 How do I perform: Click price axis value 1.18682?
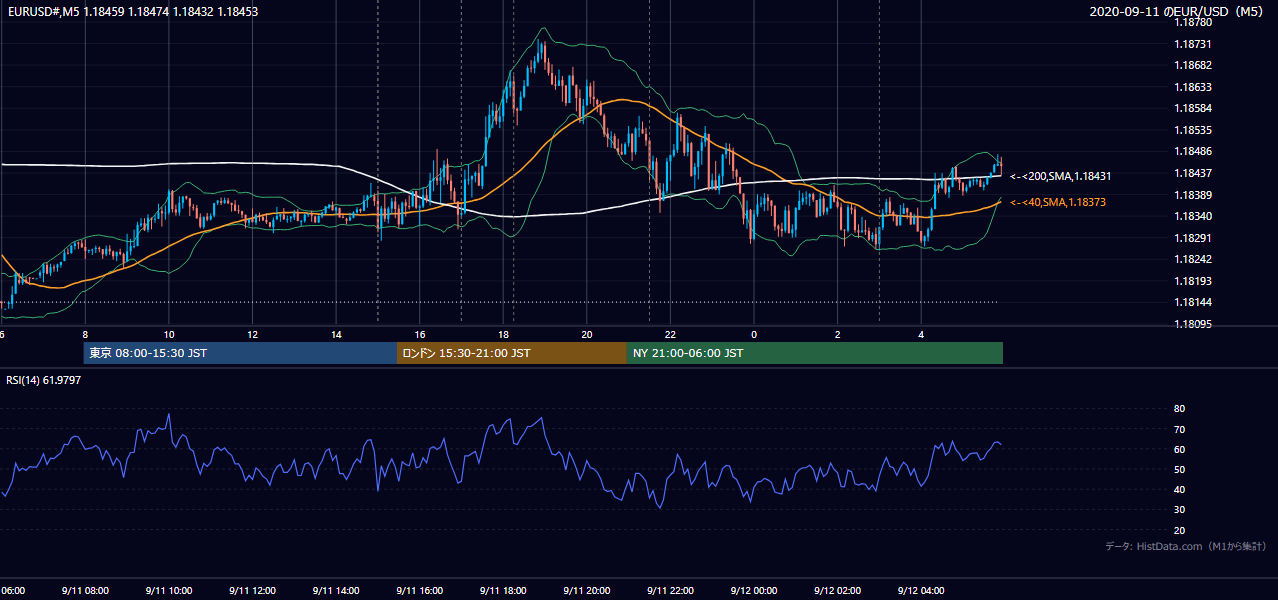pos(1192,65)
